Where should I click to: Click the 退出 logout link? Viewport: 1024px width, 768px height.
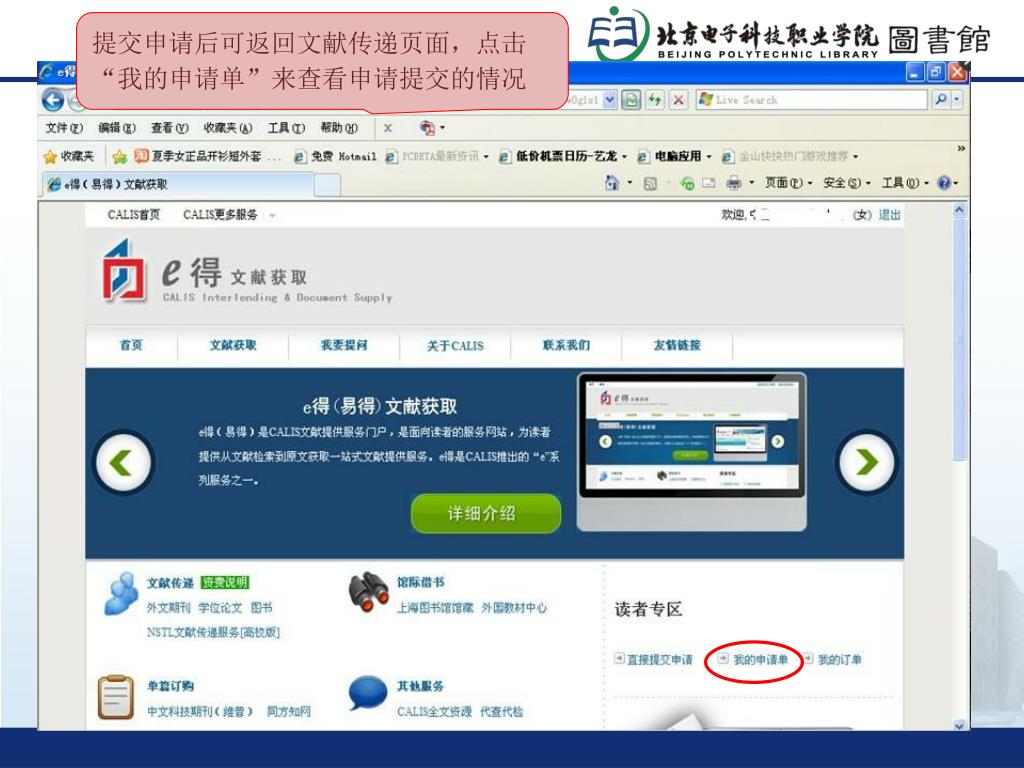tap(889, 214)
